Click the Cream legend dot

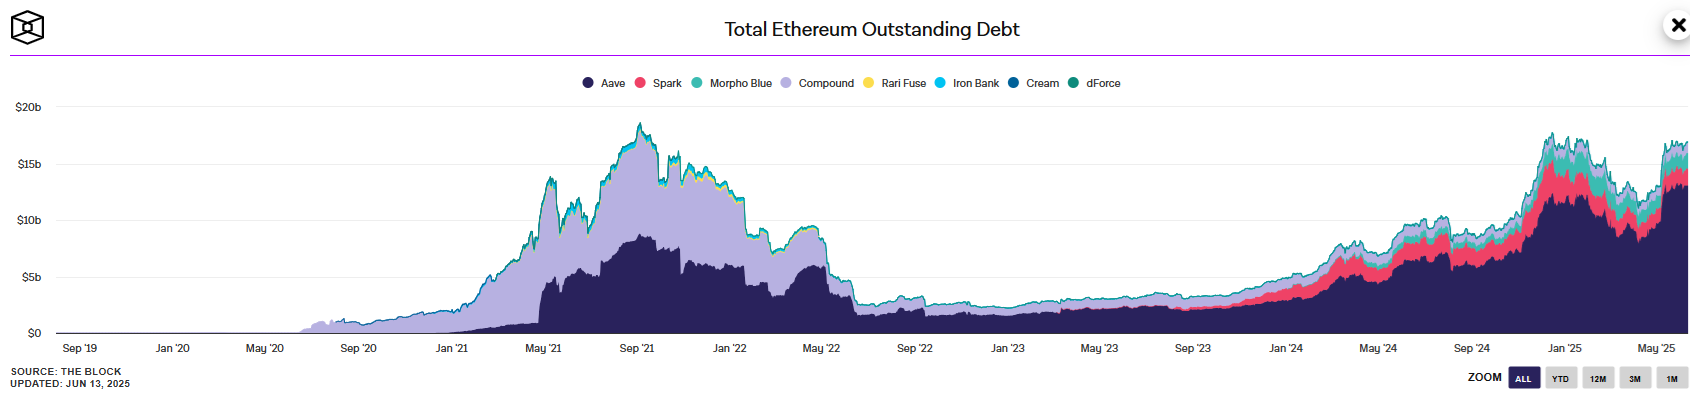(x=1013, y=83)
